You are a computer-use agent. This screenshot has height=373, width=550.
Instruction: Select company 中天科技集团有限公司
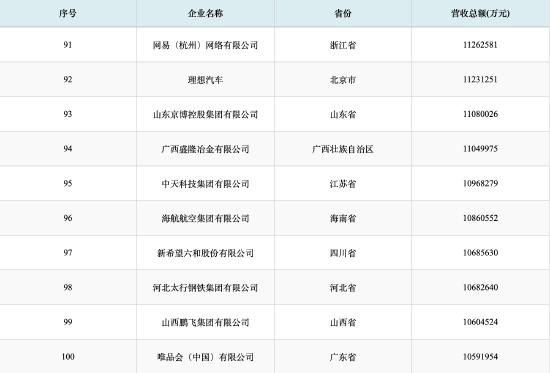tap(205, 184)
